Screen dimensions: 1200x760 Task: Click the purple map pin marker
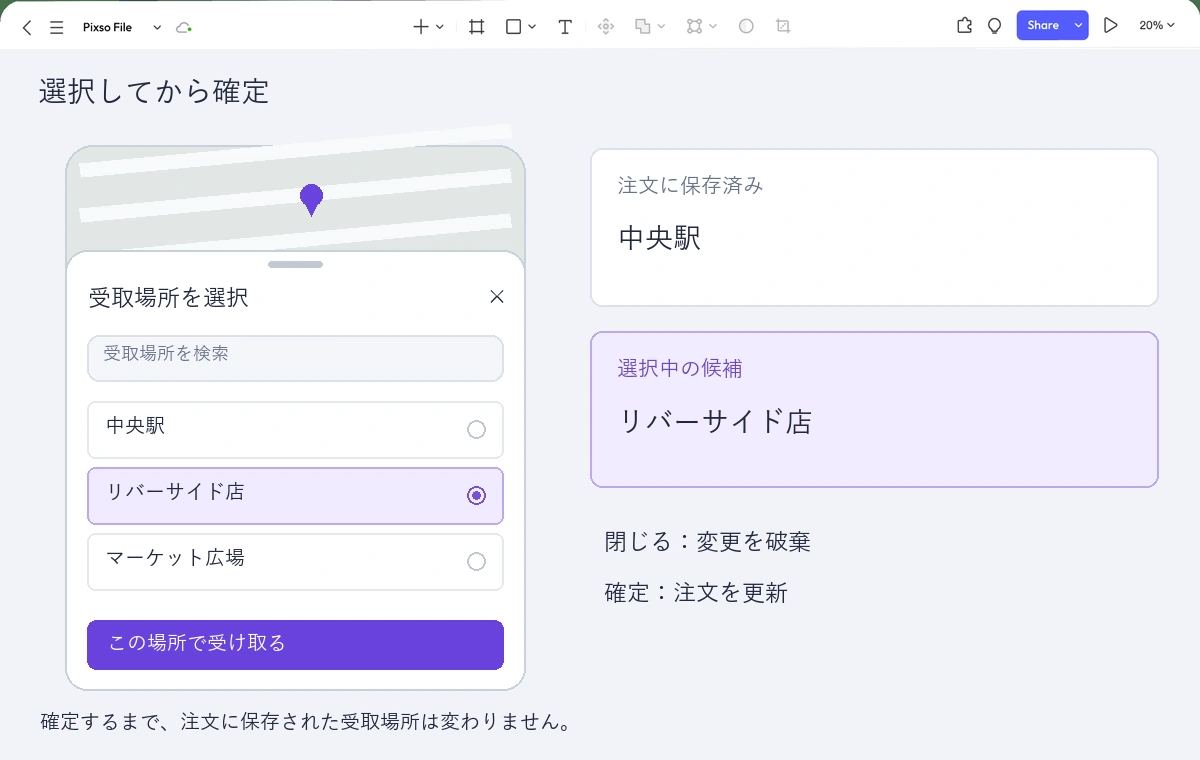point(312,200)
